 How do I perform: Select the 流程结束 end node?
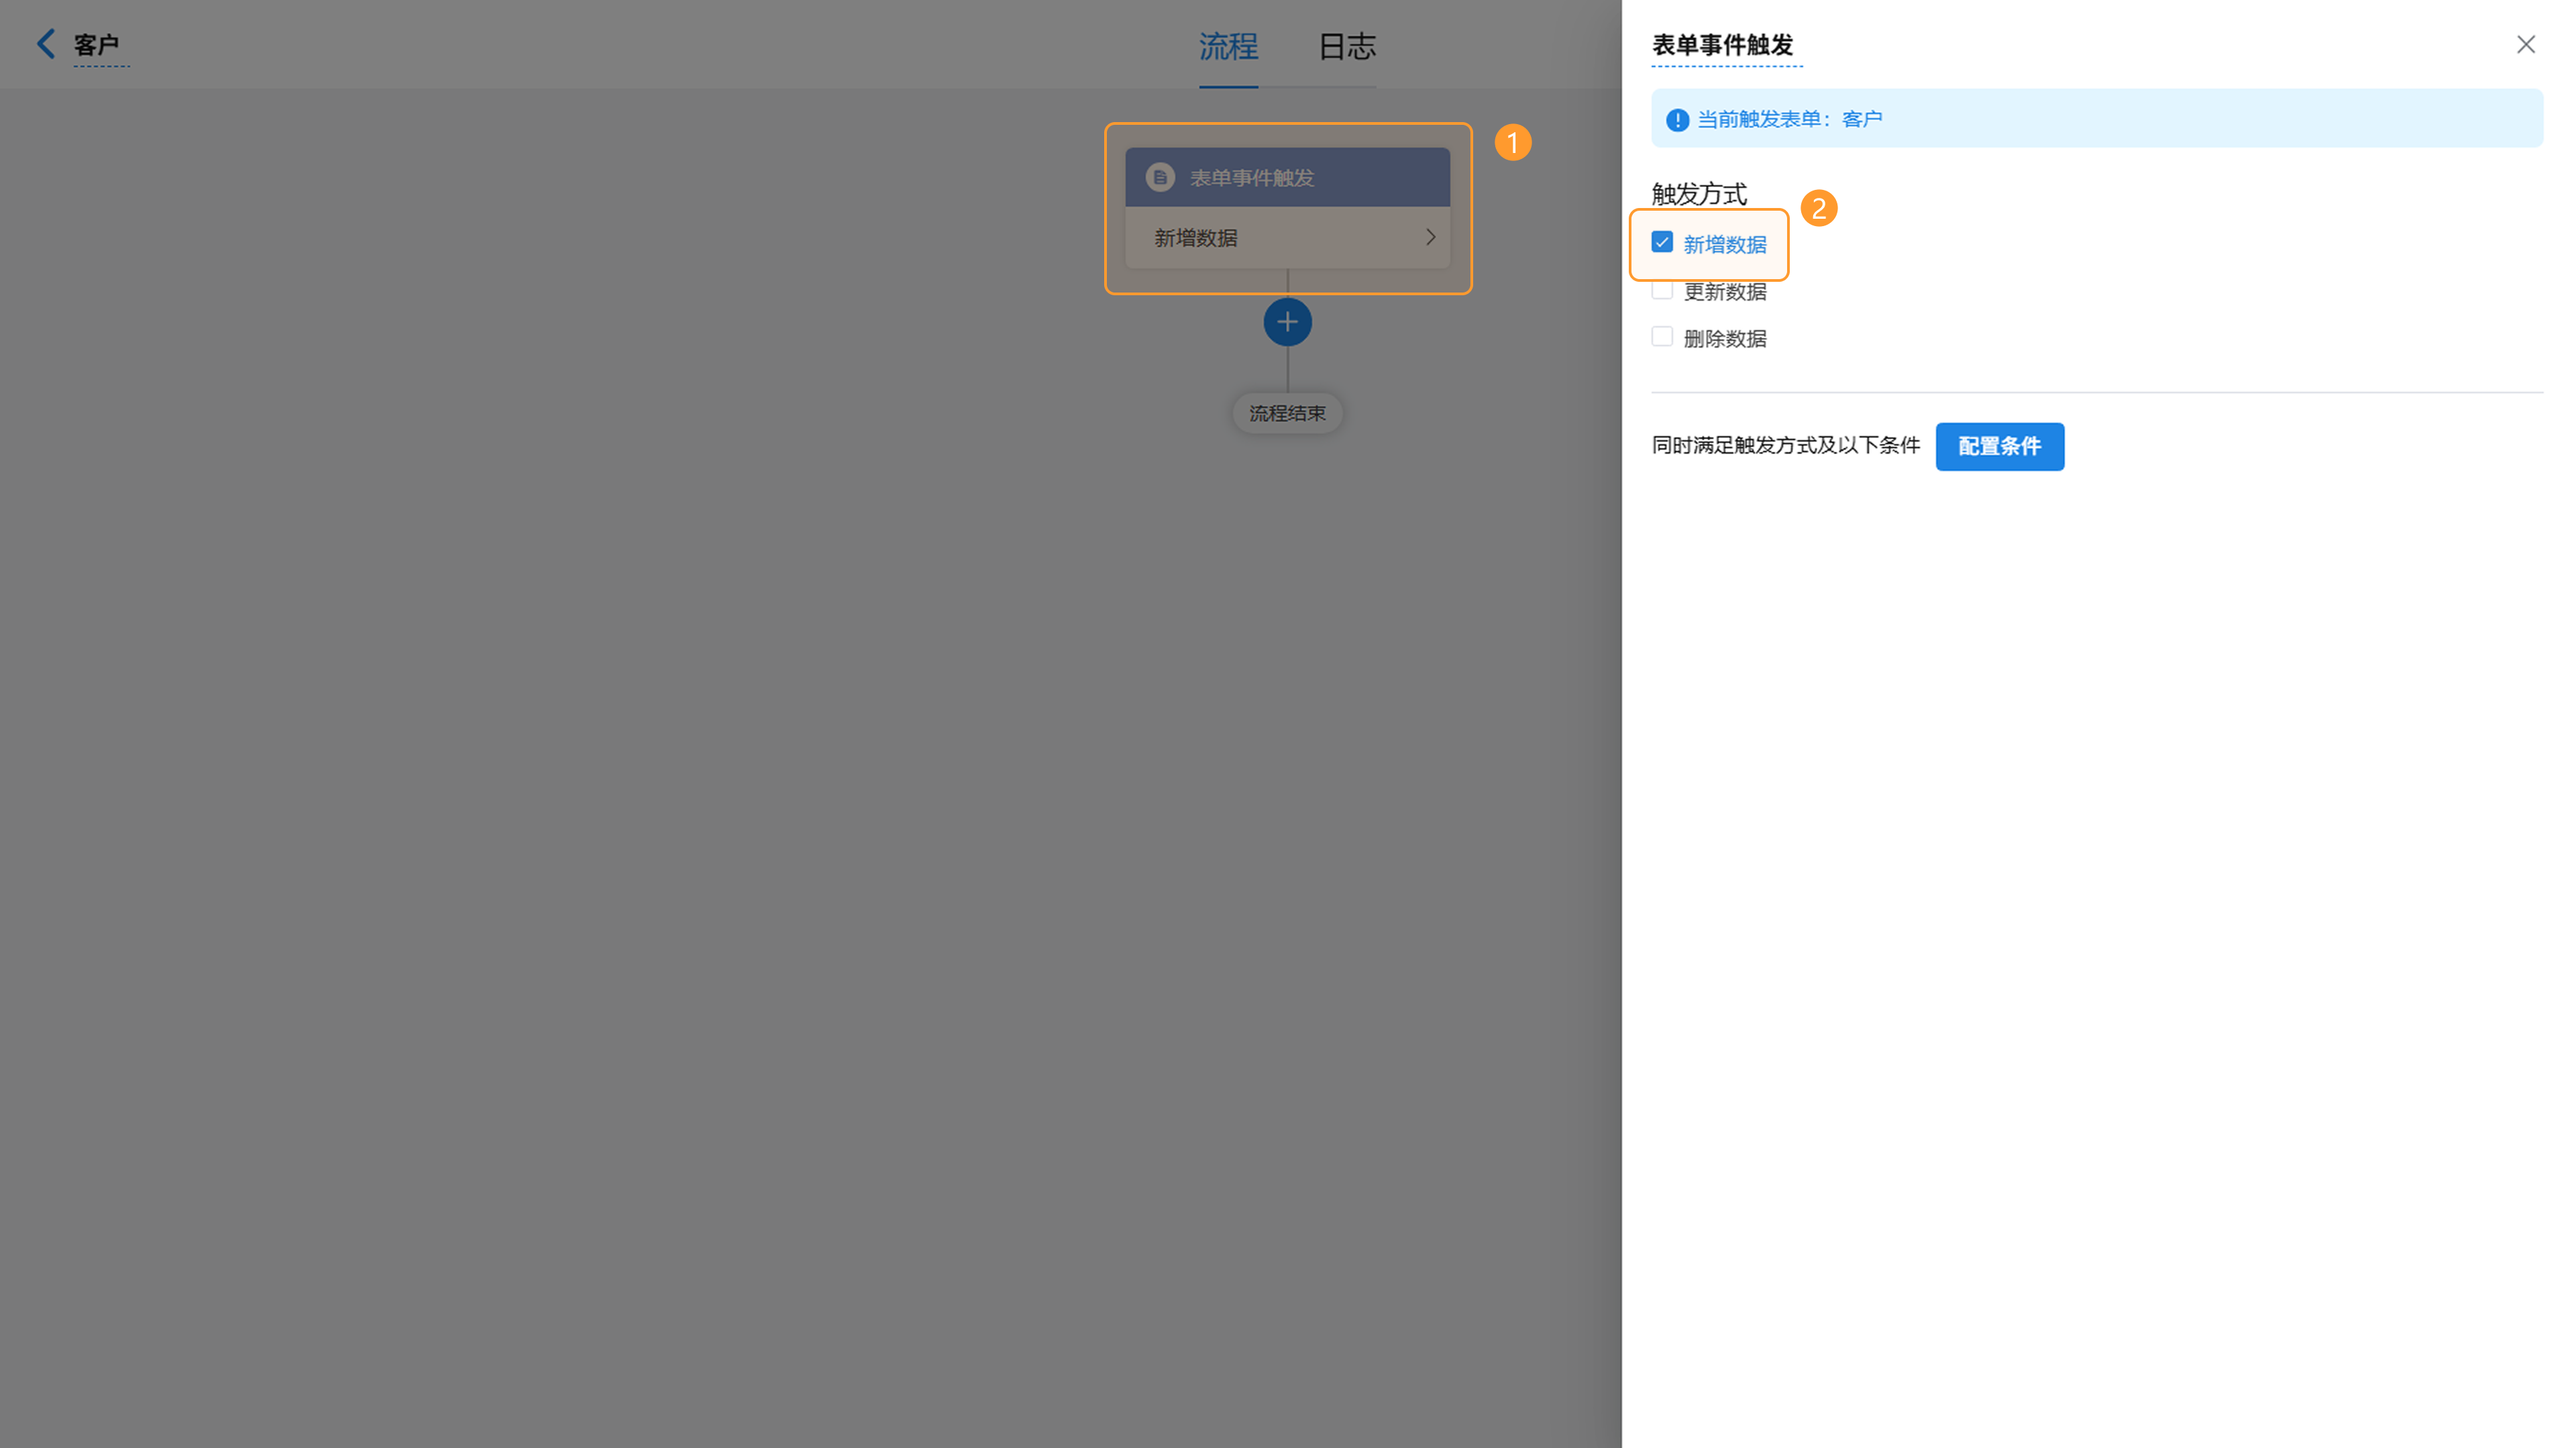1287,413
